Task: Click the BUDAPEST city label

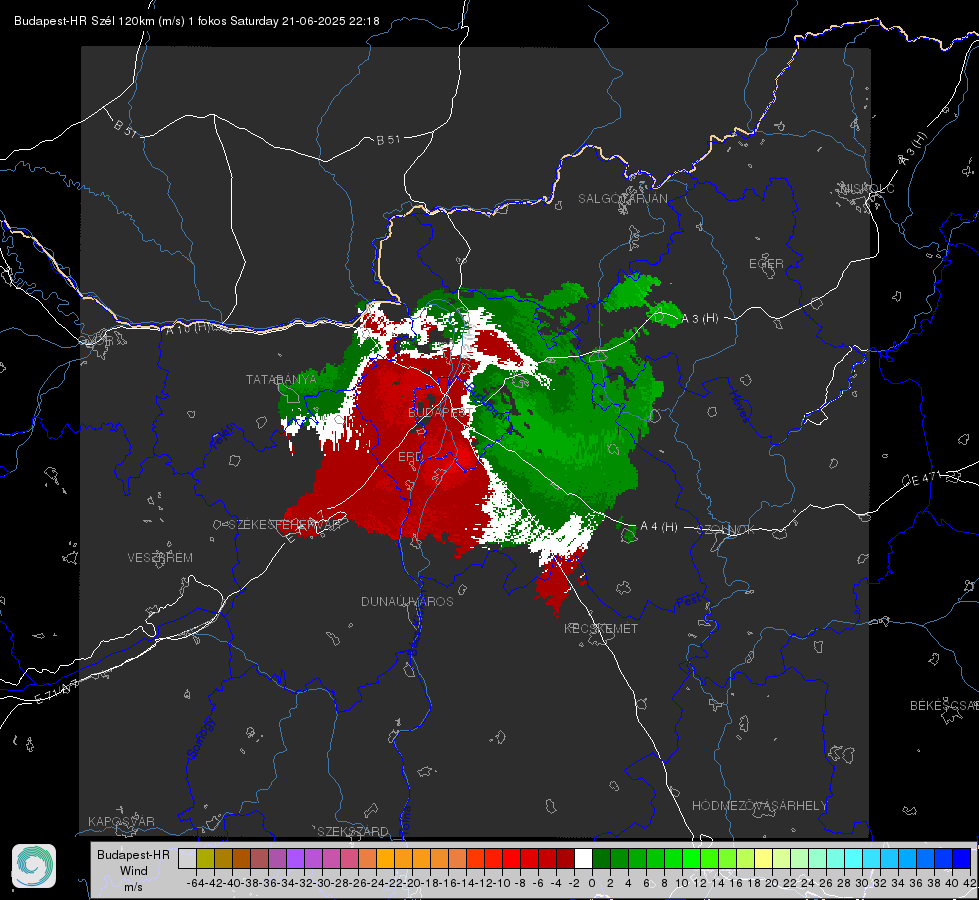Action: point(440,413)
